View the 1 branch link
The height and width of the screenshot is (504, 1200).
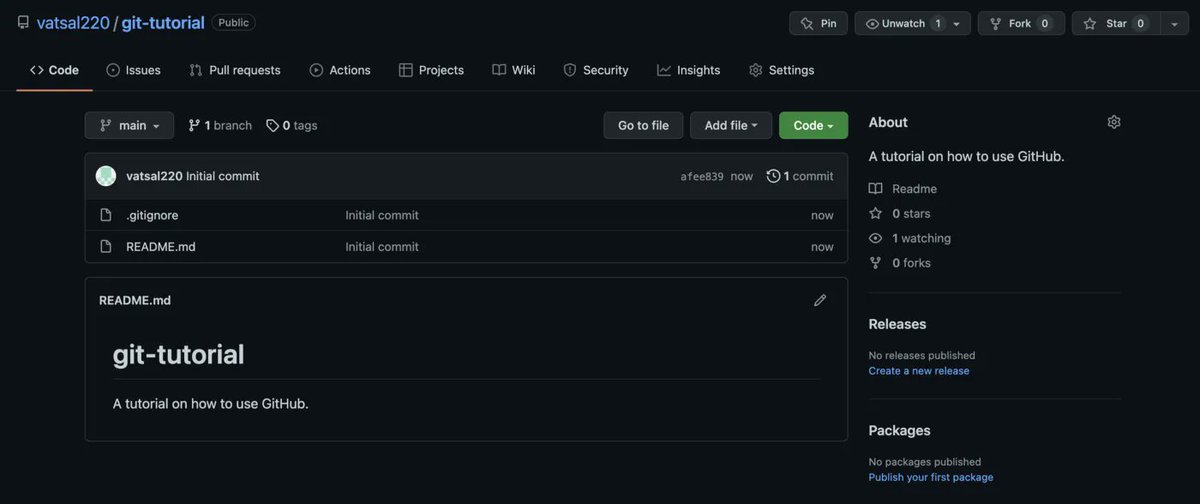tap(220, 125)
